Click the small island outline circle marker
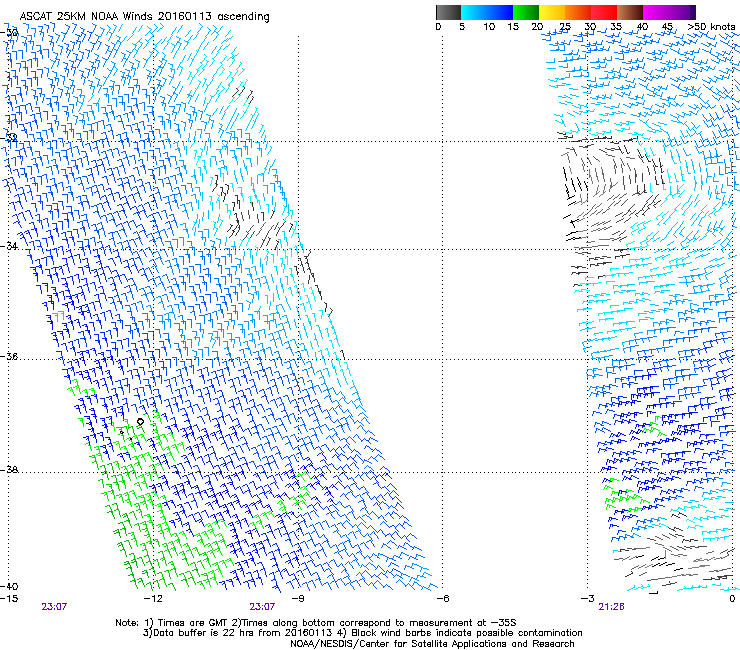 (x=140, y=422)
